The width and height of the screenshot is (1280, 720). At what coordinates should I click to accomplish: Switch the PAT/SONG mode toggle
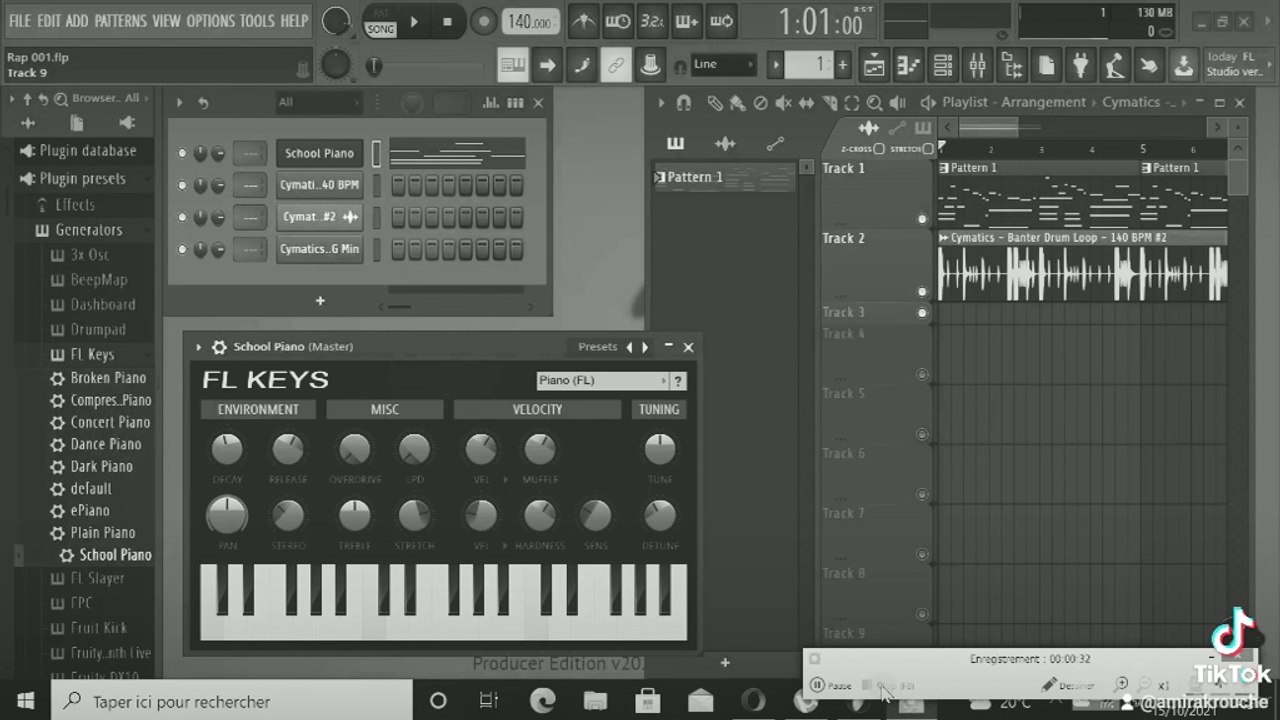point(380,23)
